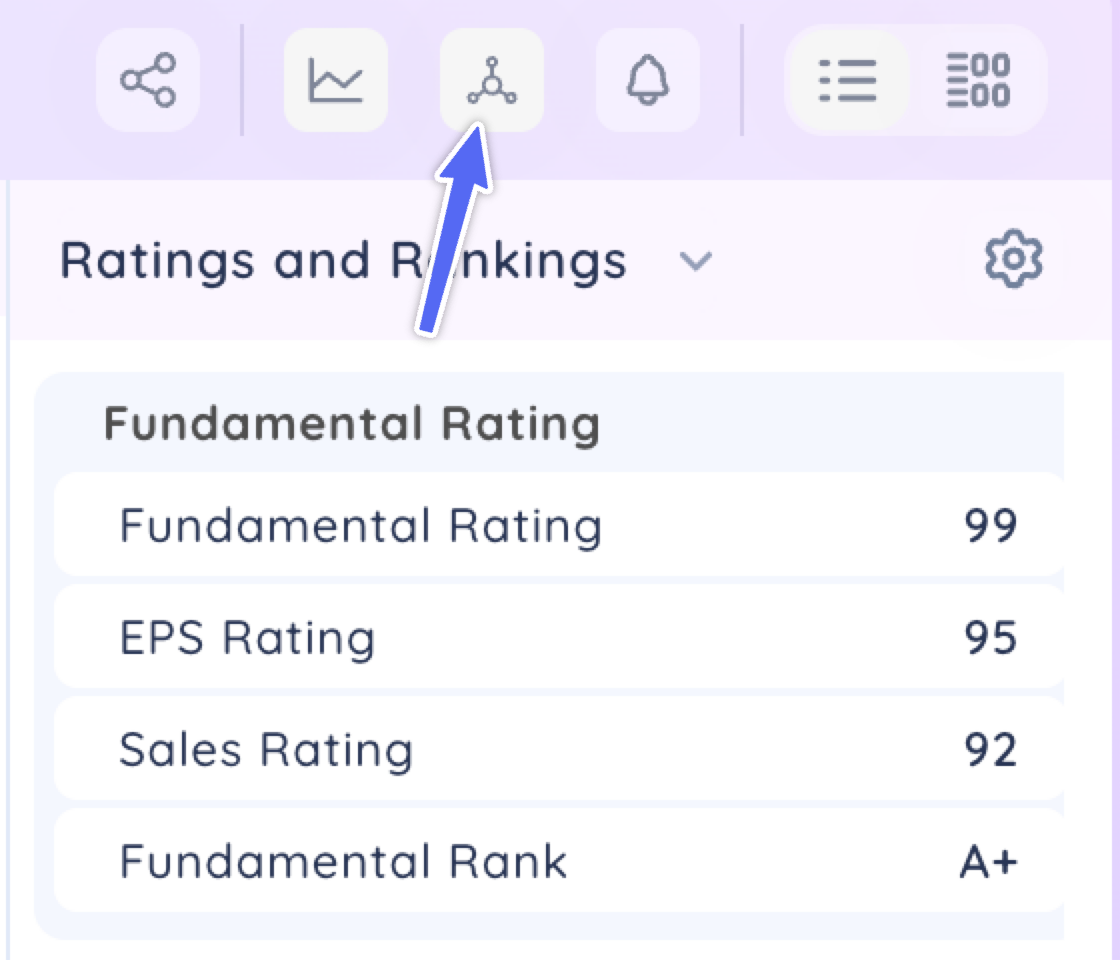Viewport: 1120px width, 960px height.
Task: Click the EPS Rating label text
Action: (247, 638)
